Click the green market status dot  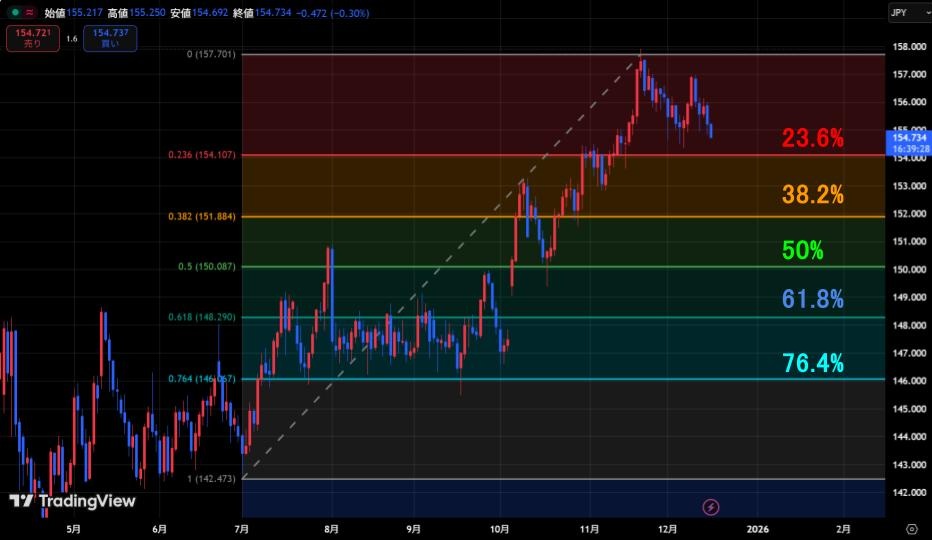[13, 12]
